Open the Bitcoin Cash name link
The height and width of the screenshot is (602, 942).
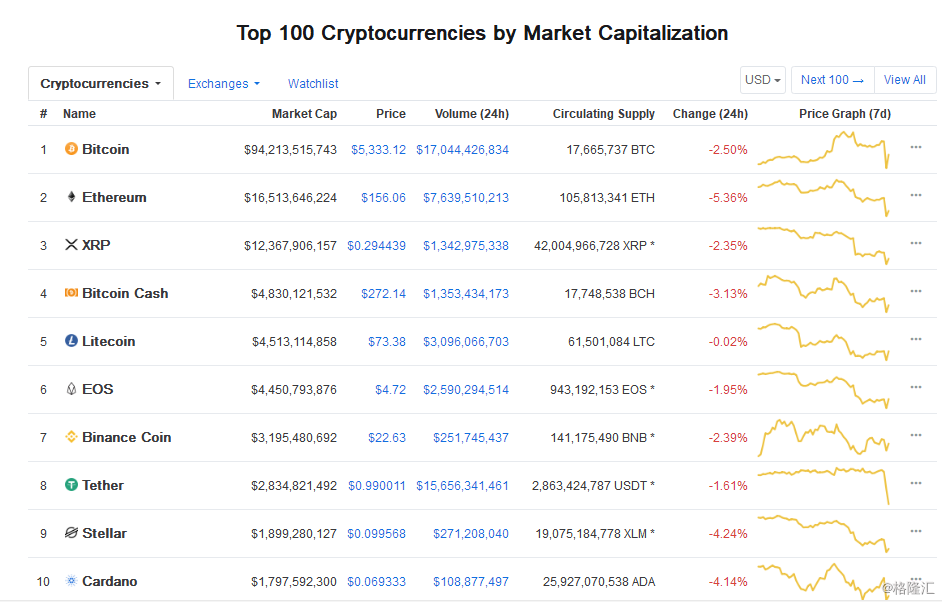(x=125, y=293)
